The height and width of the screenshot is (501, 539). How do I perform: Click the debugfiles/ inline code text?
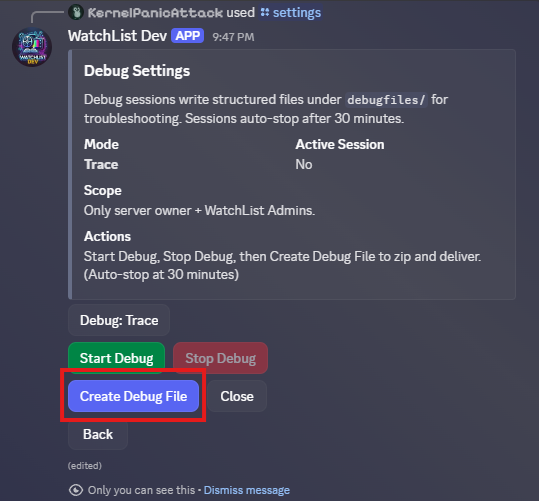coord(386,100)
